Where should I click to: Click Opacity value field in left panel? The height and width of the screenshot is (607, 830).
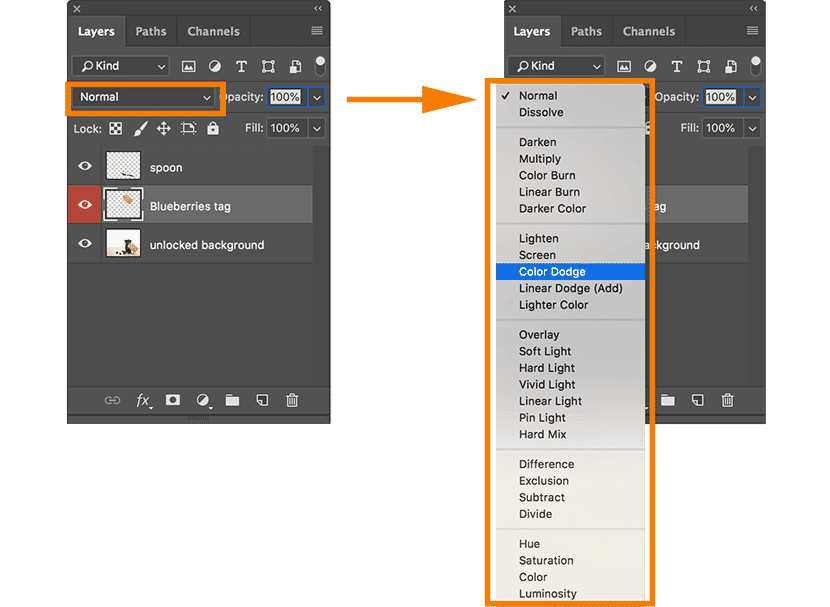pyautogui.click(x=285, y=97)
